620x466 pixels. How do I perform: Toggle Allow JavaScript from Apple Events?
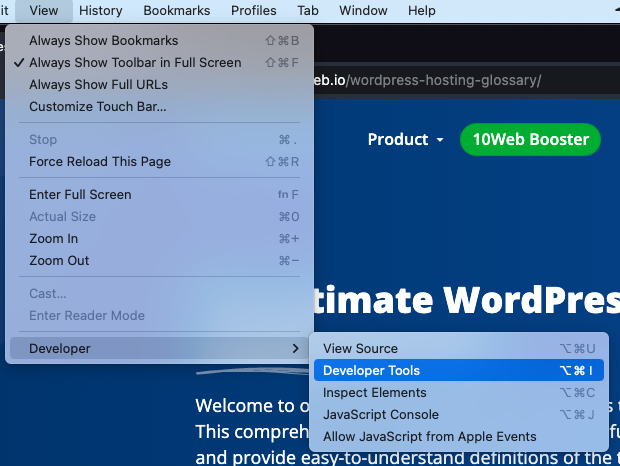(x=429, y=437)
